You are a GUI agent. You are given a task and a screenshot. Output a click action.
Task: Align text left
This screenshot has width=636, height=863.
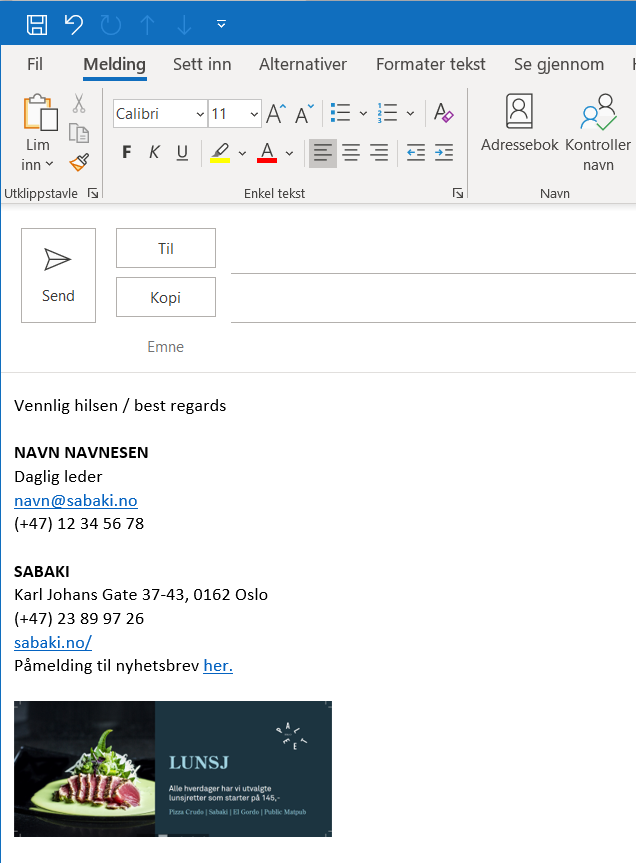point(323,152)
